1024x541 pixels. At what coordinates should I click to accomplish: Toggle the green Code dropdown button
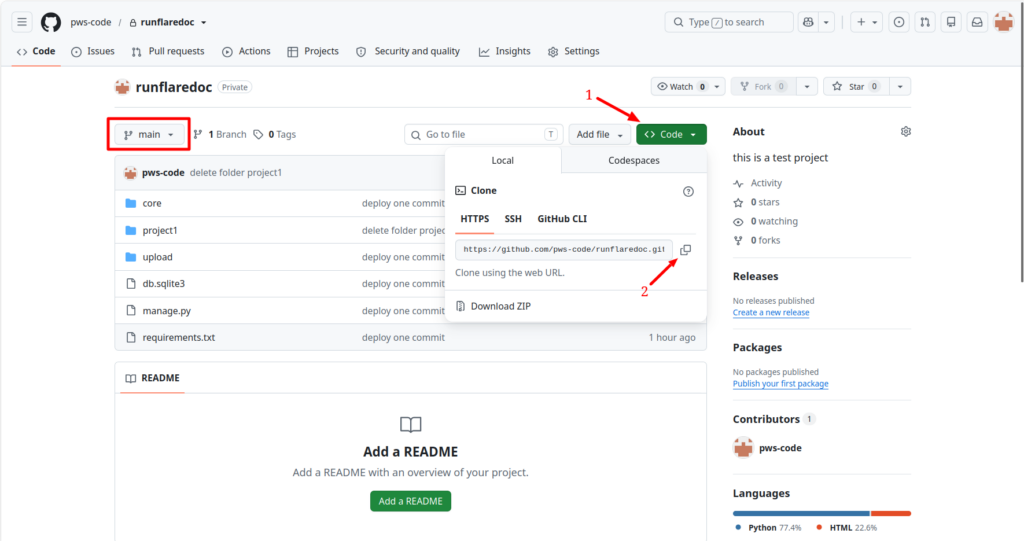pos(671,135)
